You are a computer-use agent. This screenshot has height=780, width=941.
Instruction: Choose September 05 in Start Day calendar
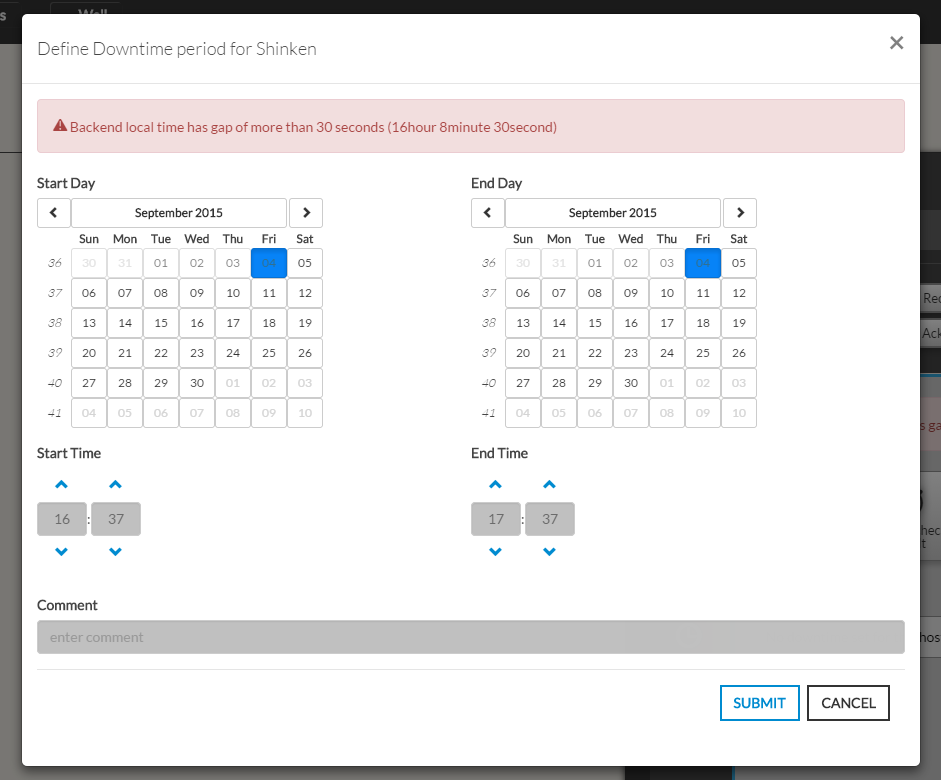click(x=305, y=263)
